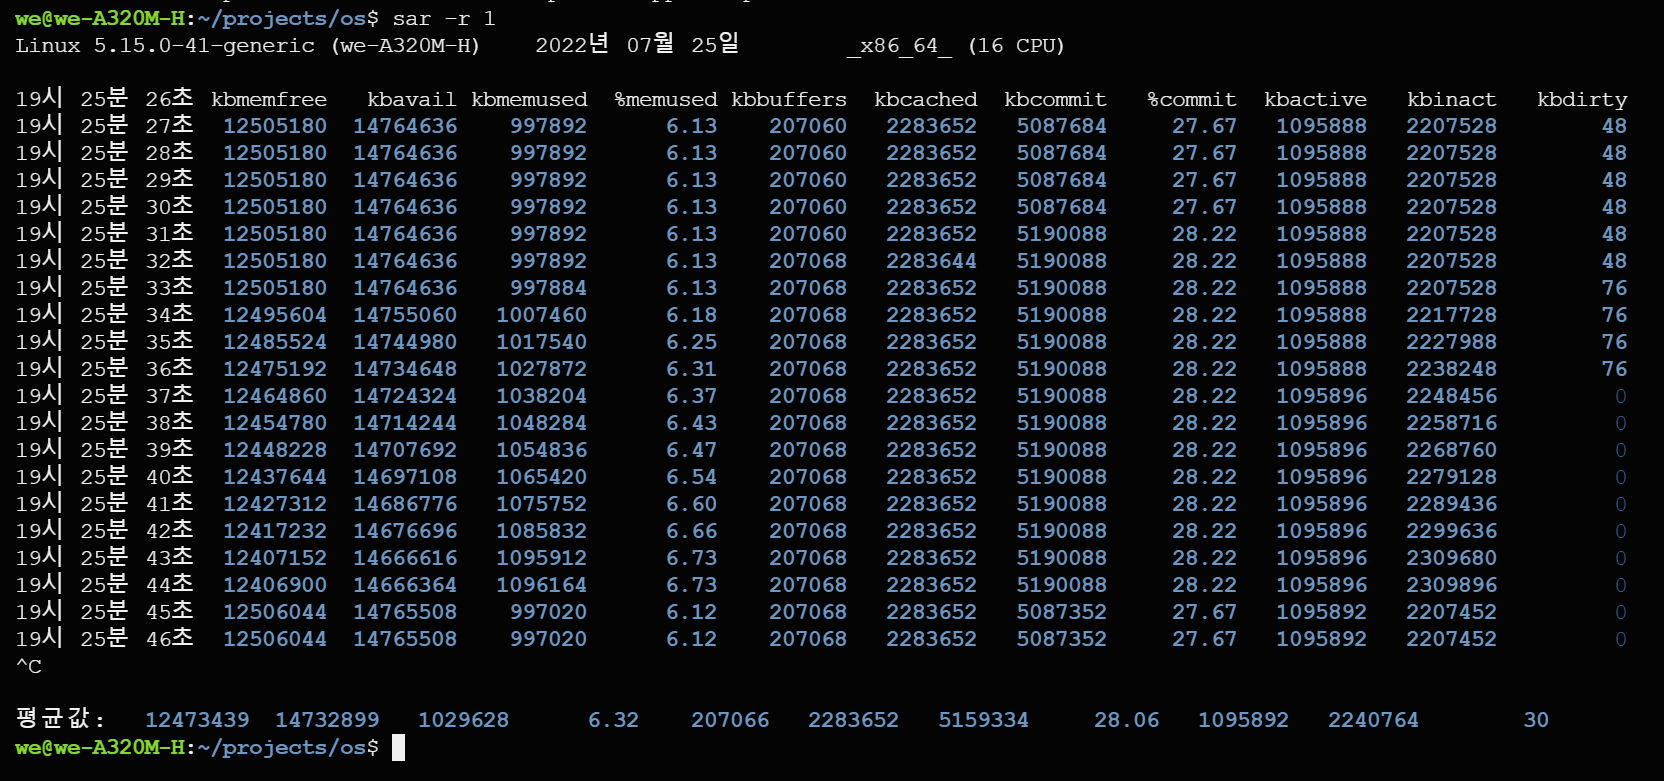The image size is (1664, 781).
Task: Click the '_x86_64_' architecture text
Action: [x=899, y=46]
